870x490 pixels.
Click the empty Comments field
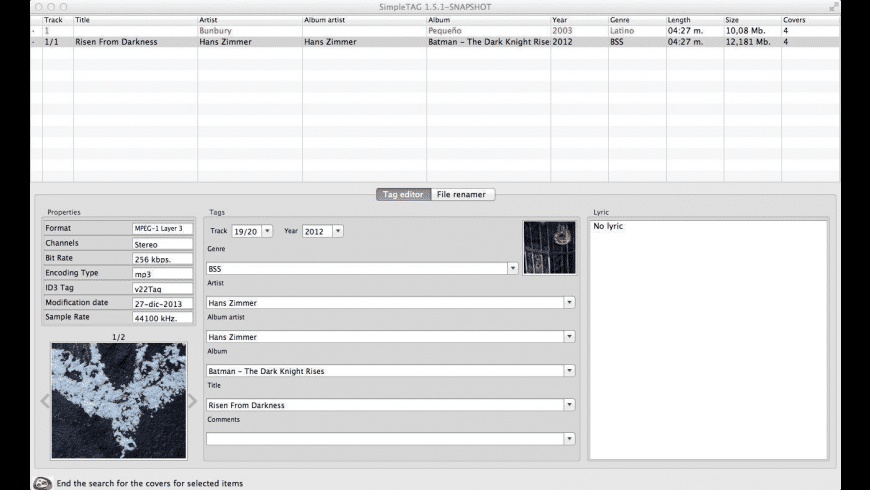pos(385,438)
